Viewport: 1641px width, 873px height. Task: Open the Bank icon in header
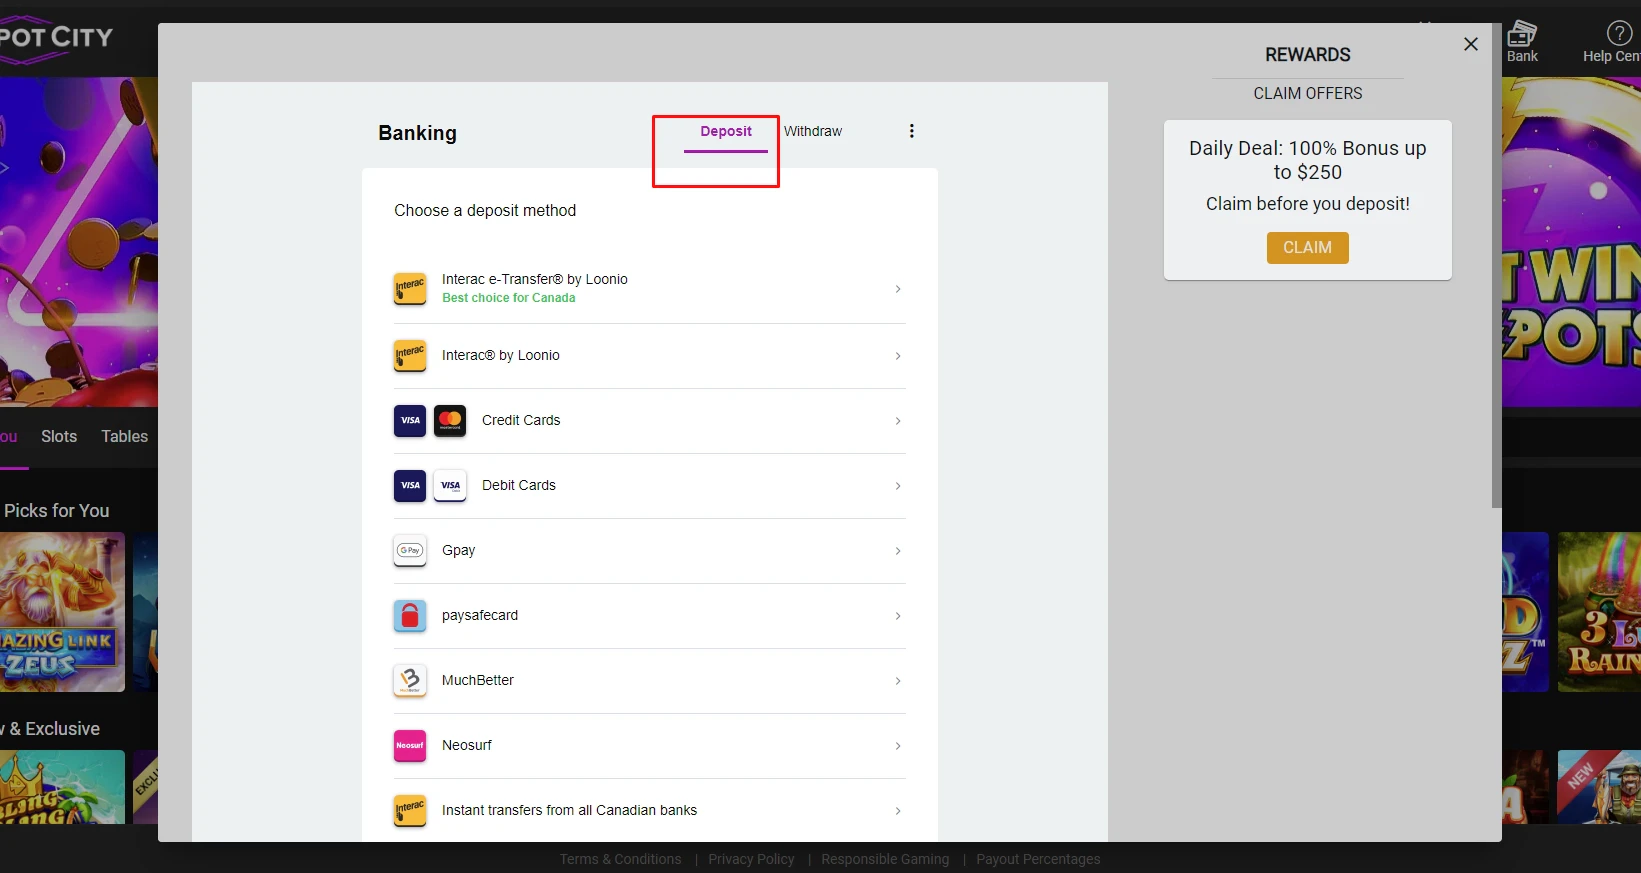(x=1522, y=41)
